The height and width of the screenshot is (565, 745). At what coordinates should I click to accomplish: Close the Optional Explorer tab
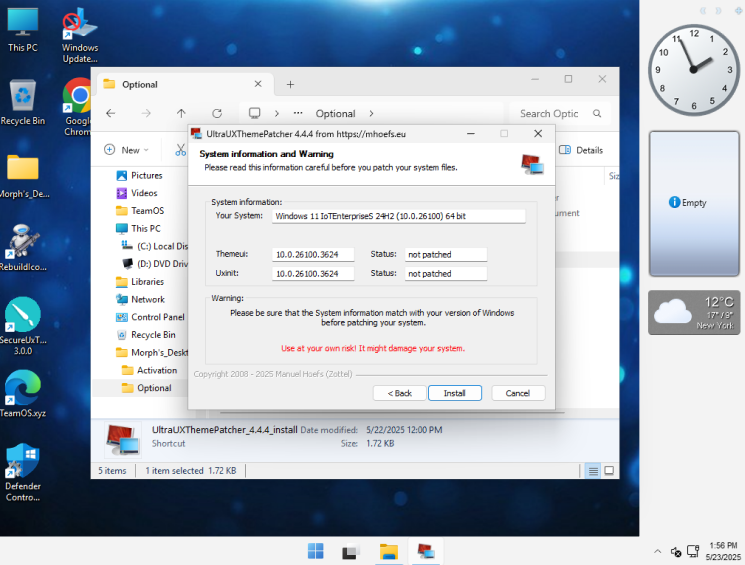tap(258, 84)
